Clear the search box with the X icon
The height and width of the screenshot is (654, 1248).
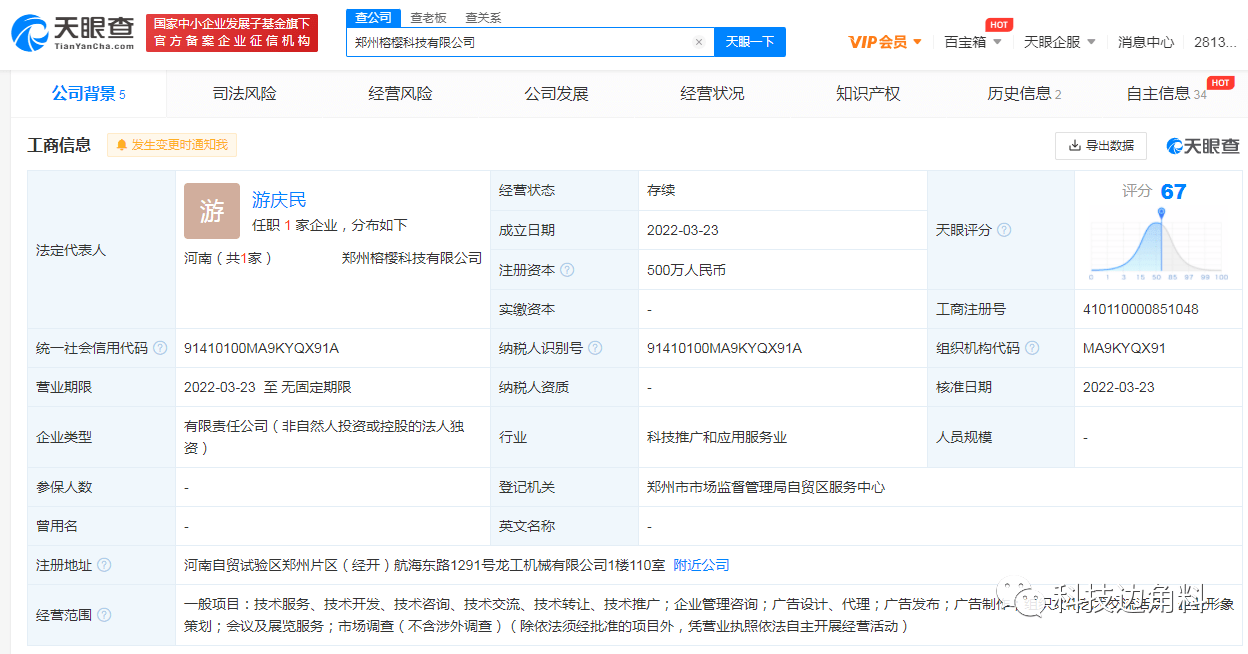699,42
